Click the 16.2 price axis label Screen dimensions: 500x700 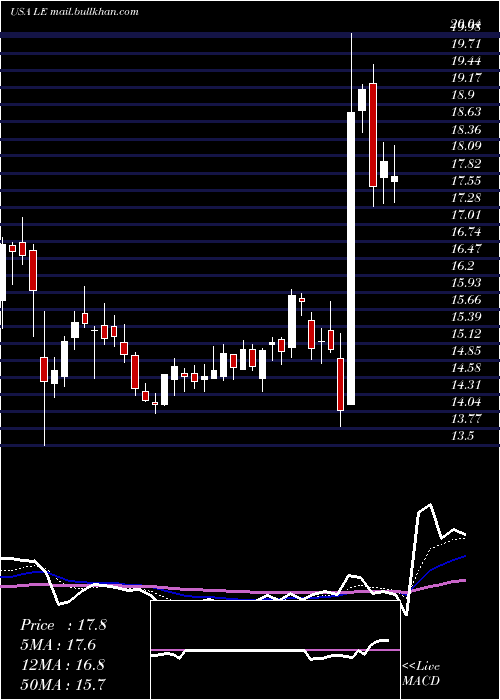coord(463,266)
